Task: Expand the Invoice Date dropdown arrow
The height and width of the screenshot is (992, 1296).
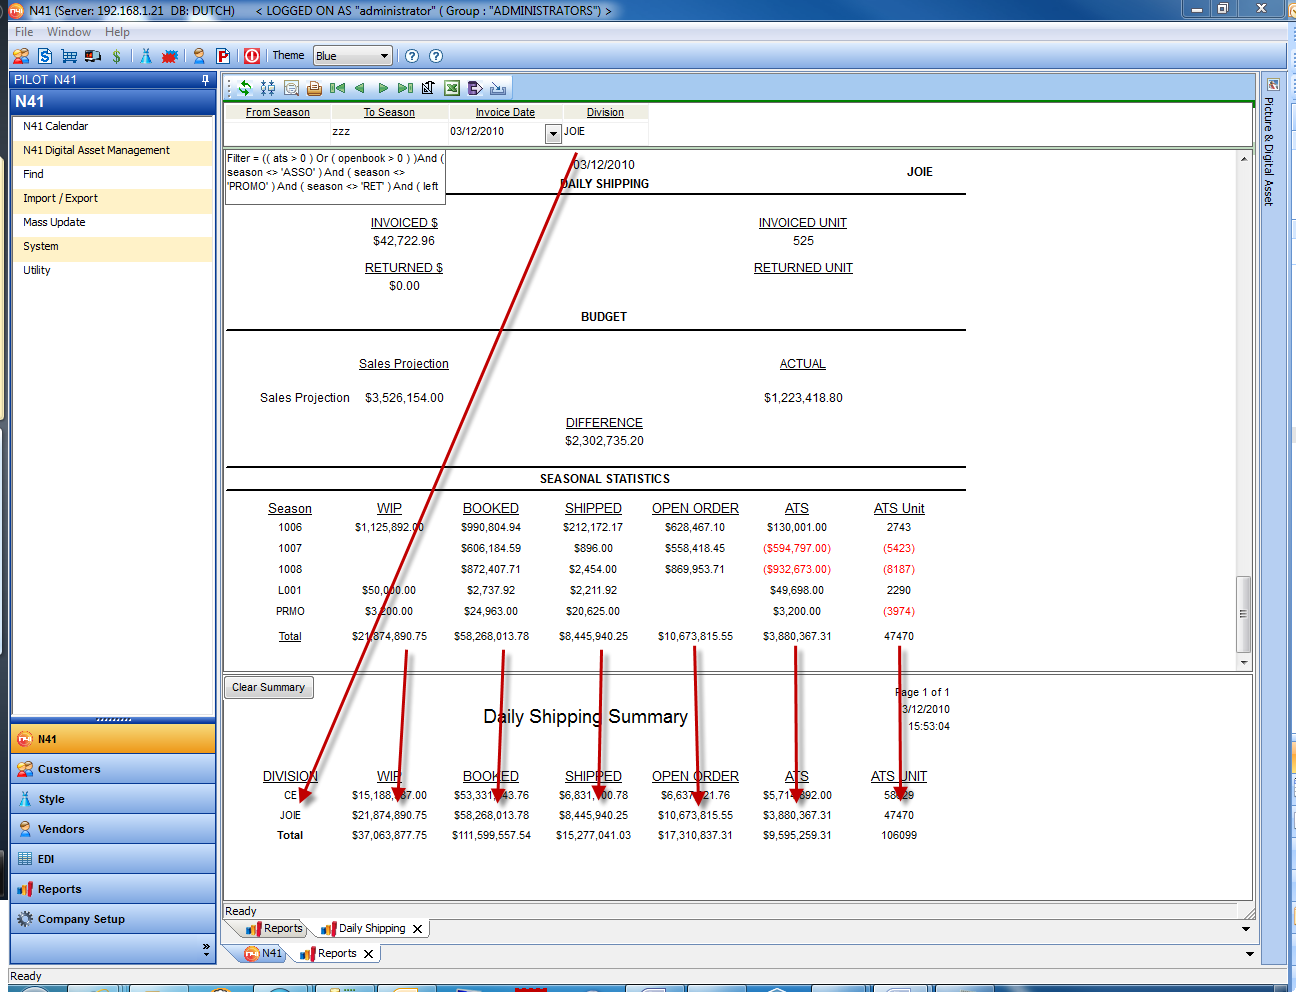Action: click(x=553, y=133)
